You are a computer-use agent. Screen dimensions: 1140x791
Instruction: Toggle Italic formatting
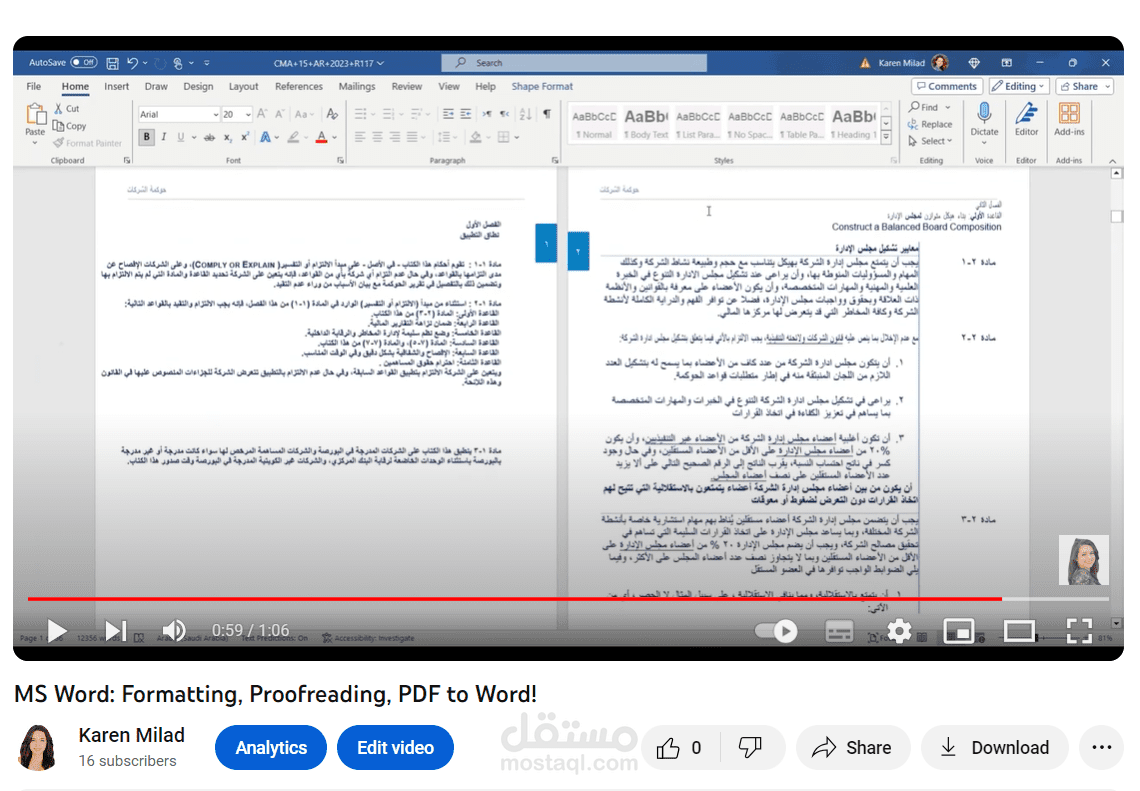click(164, 137)
